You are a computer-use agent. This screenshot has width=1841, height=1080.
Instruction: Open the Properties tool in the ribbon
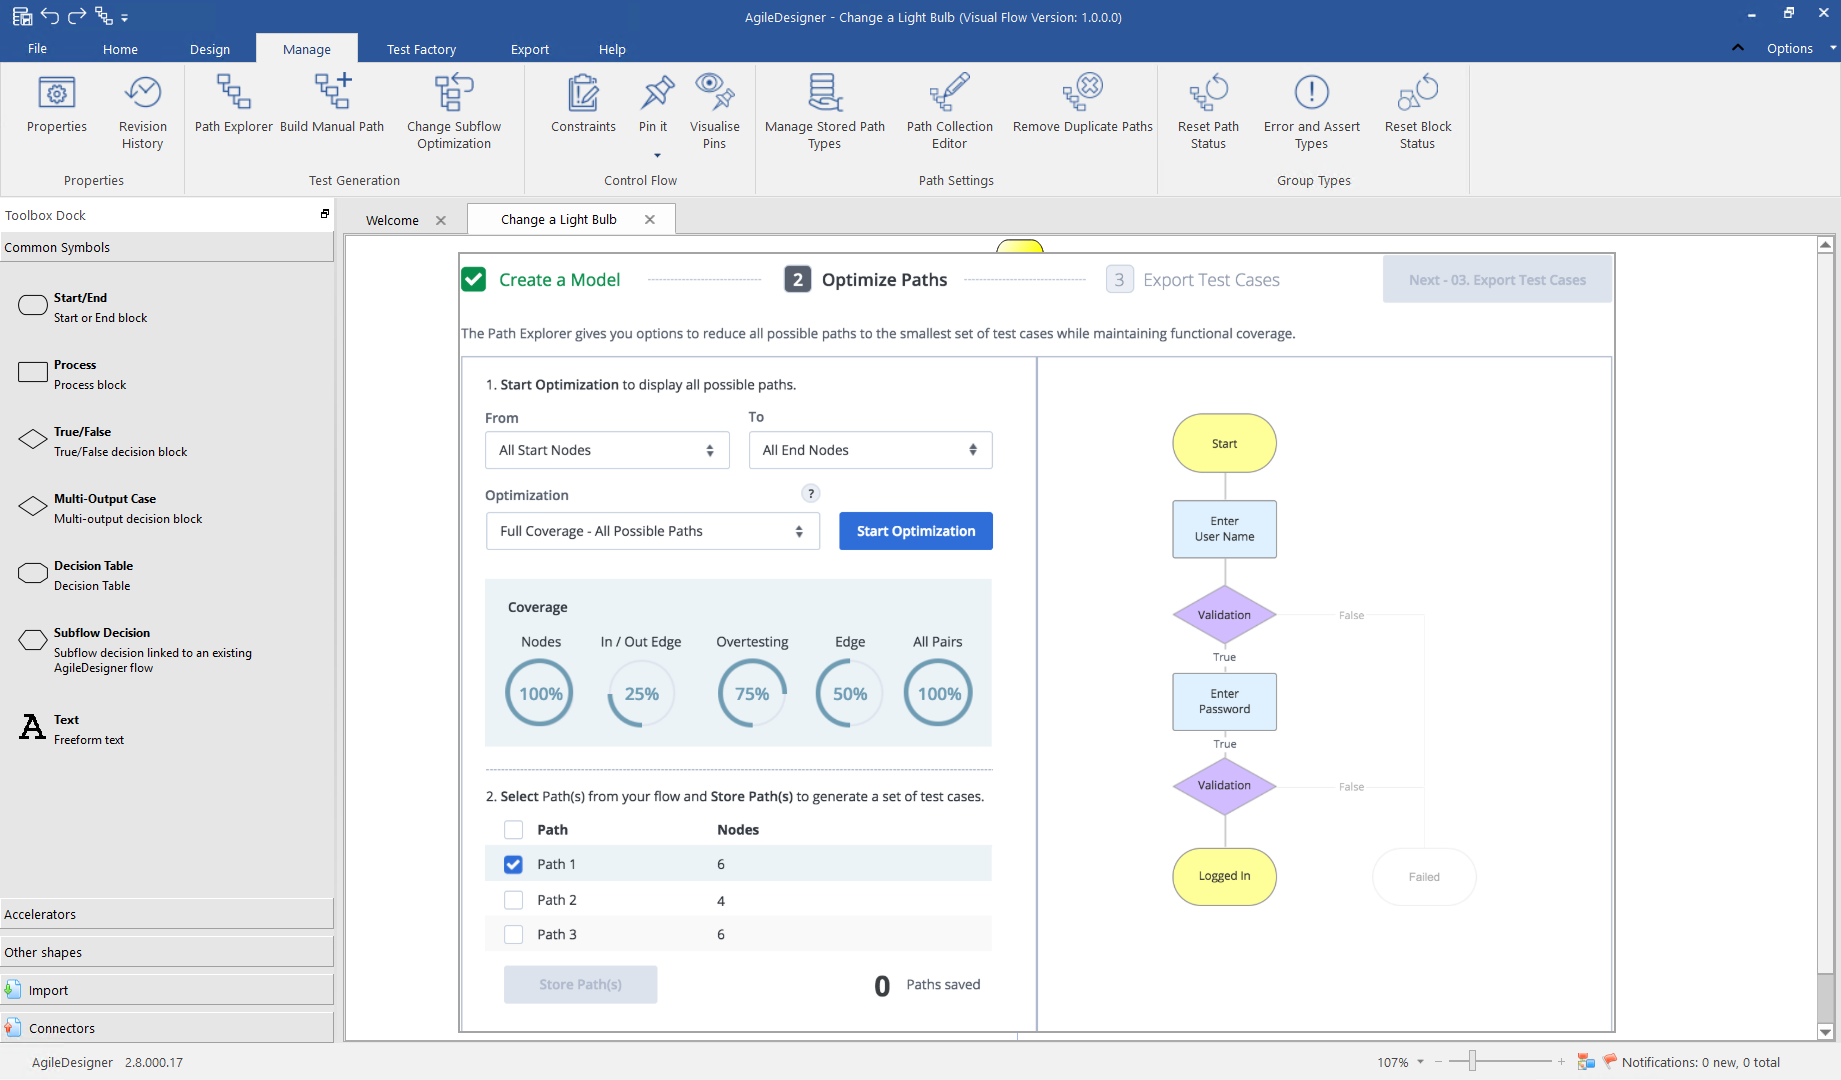coord(57,104)
